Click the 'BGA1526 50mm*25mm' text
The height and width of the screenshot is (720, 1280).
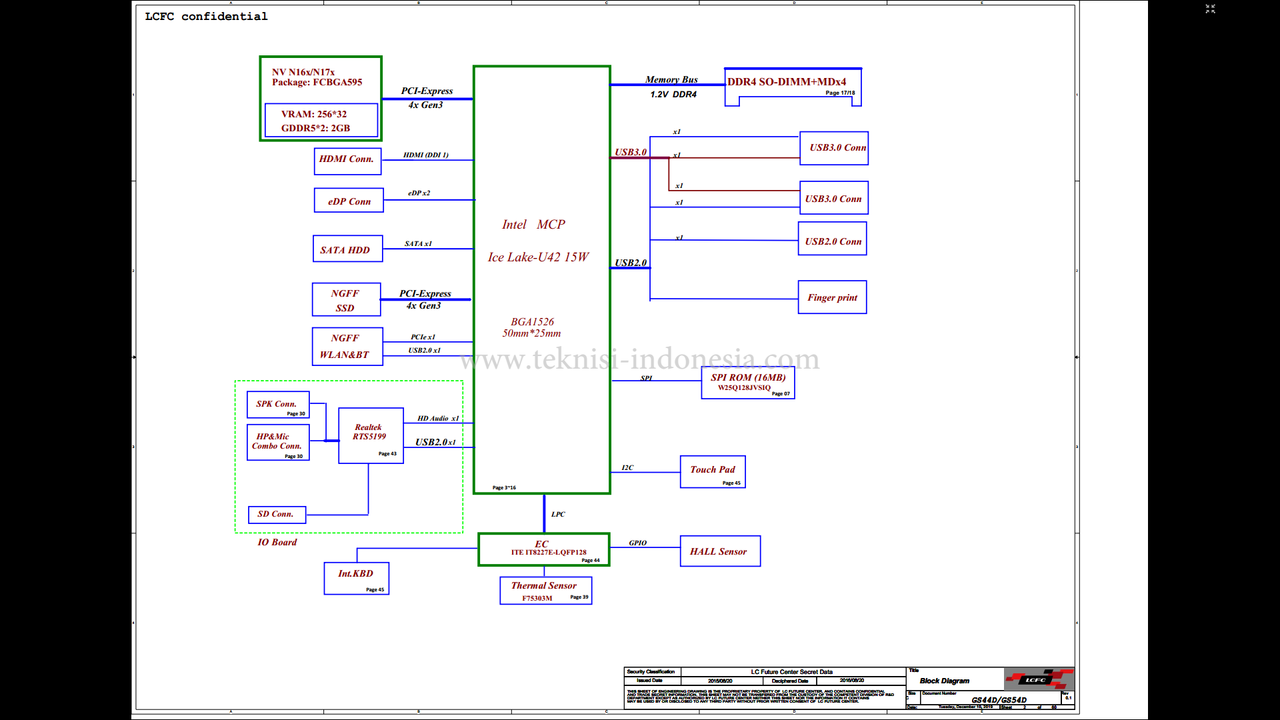[531, 327]
